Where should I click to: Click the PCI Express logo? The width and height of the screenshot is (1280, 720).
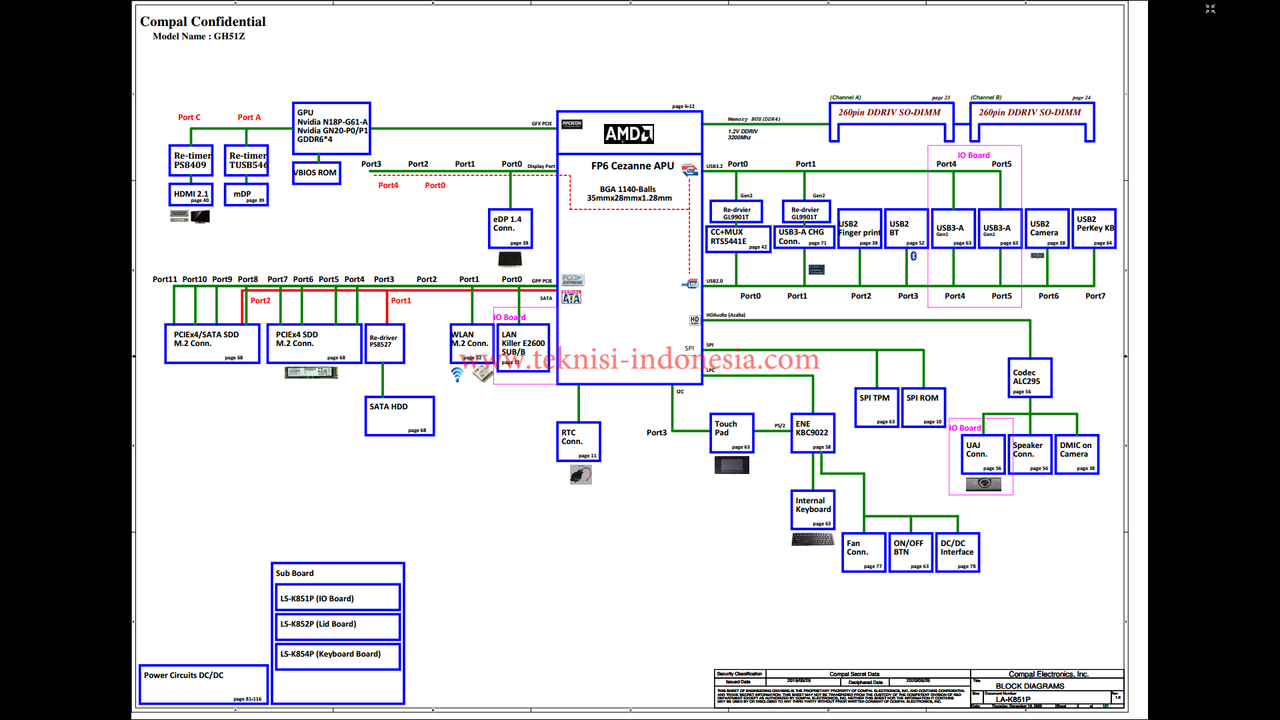coord(573,280)
